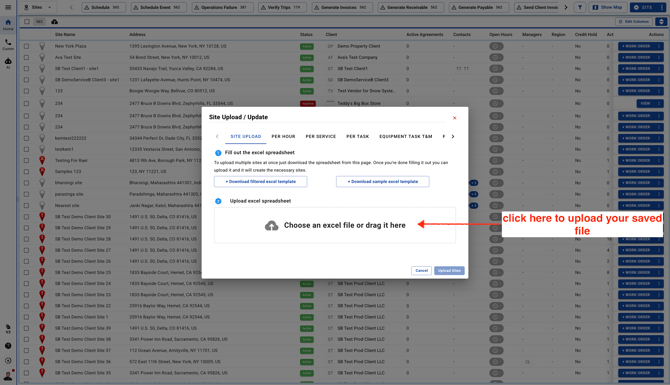Select the SITE UPLOAD tab
Image resolution: width=670 pixels, height=385 pixels.
click(x=246, y=136)
